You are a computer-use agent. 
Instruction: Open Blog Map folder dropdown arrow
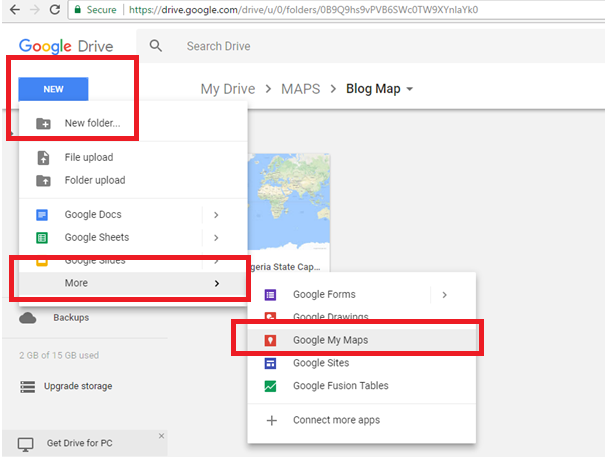tap(410, 89)
